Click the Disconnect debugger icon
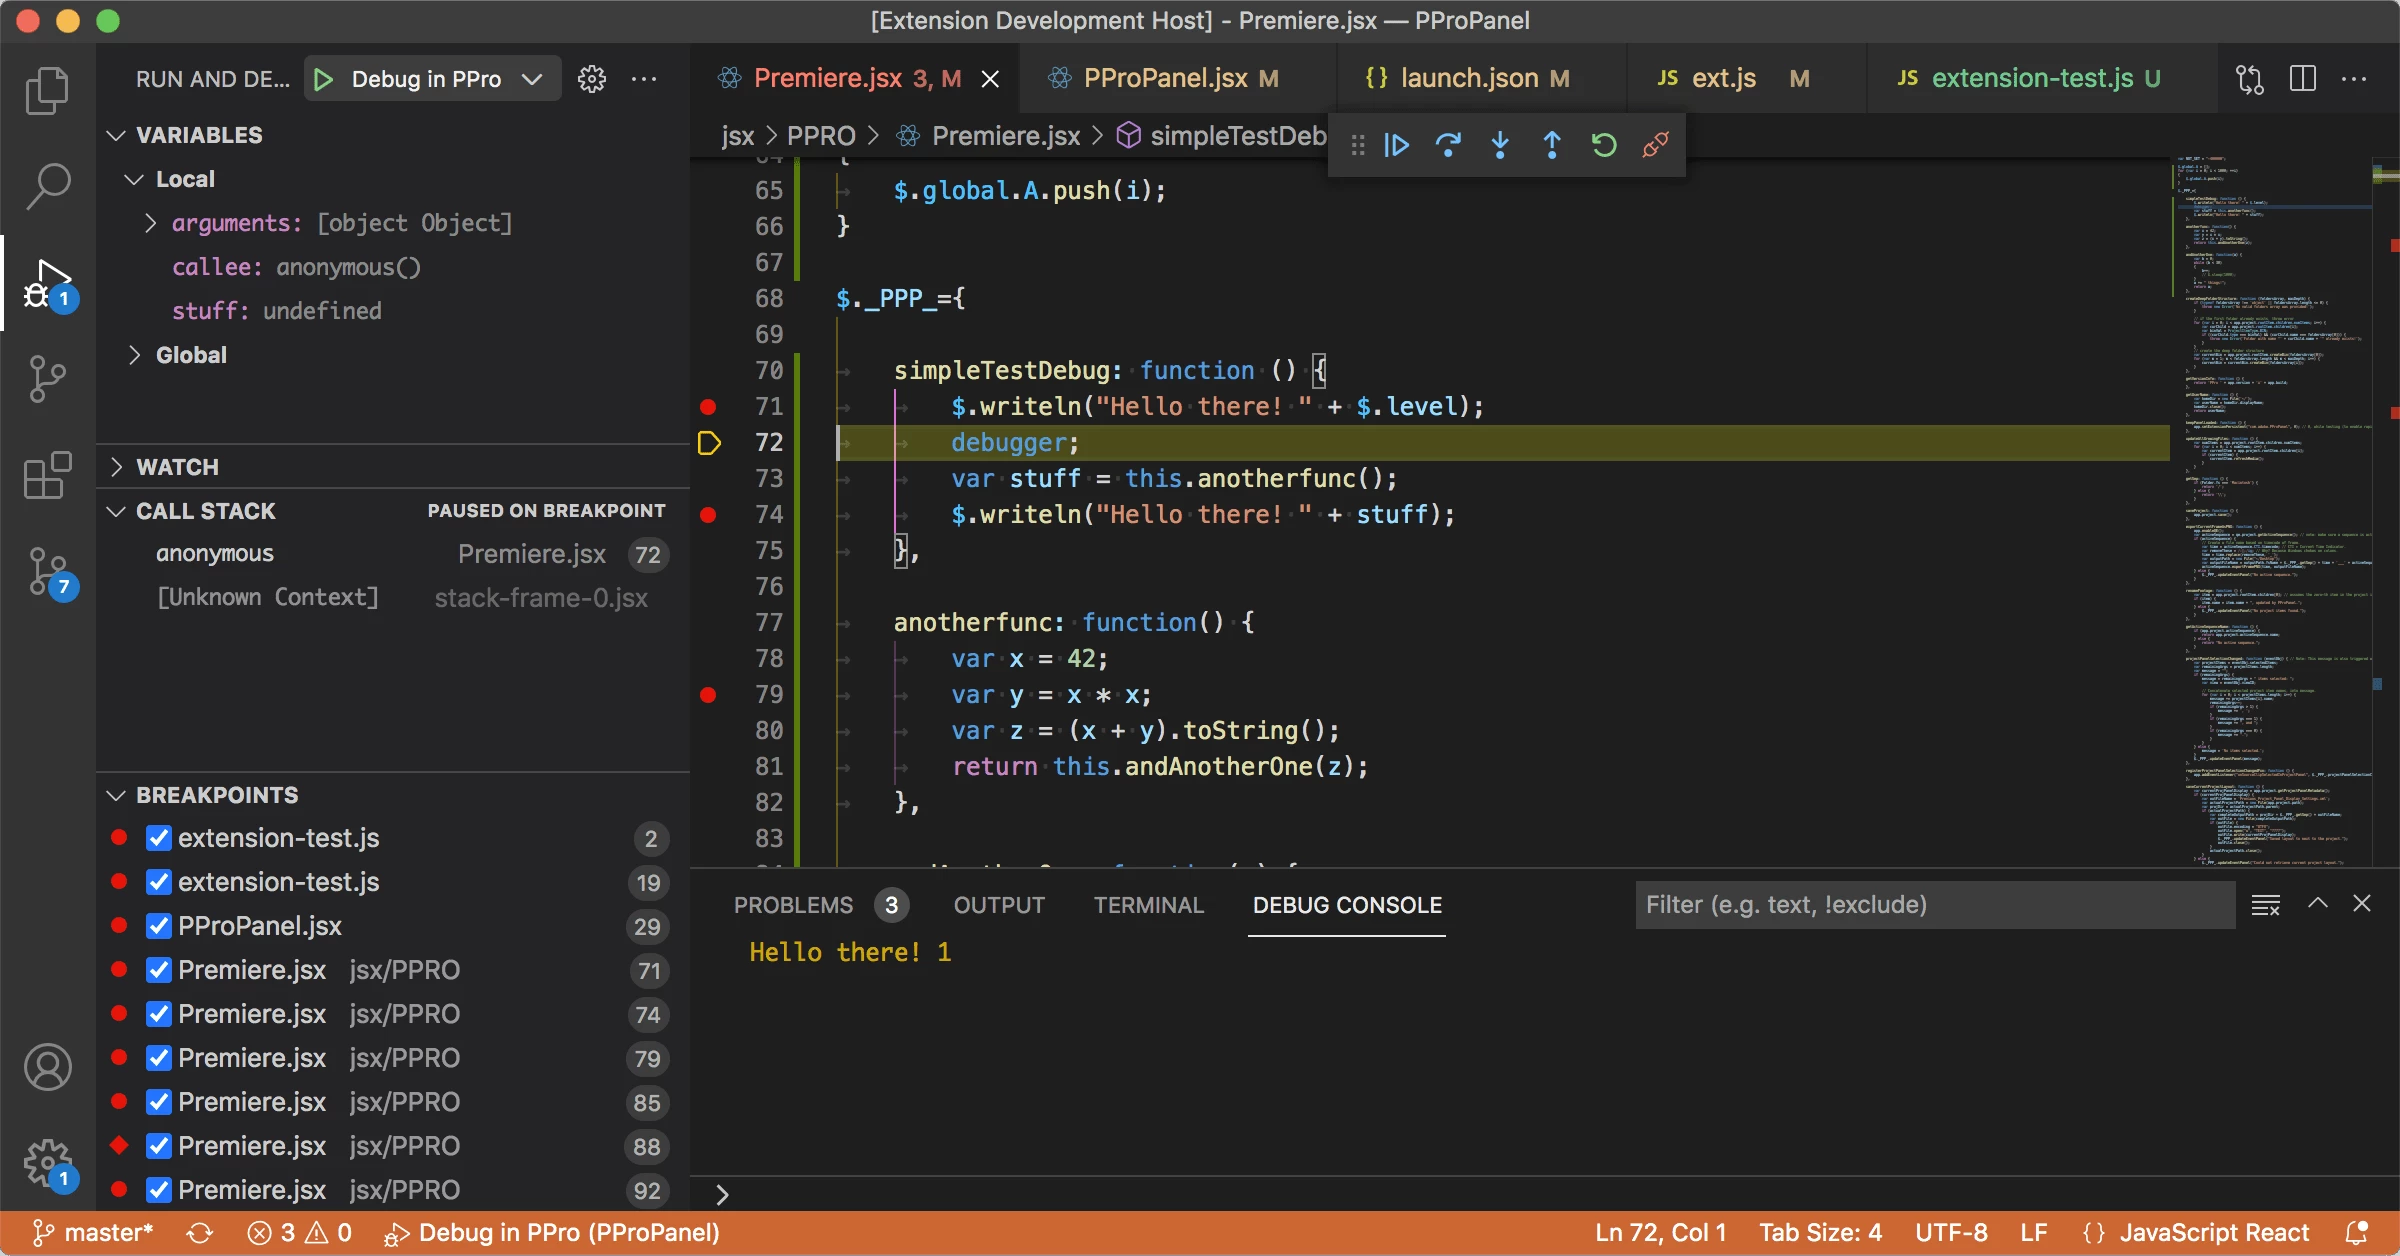The height and width of the screenshot is (1256, 2400). pos(1656,146)
